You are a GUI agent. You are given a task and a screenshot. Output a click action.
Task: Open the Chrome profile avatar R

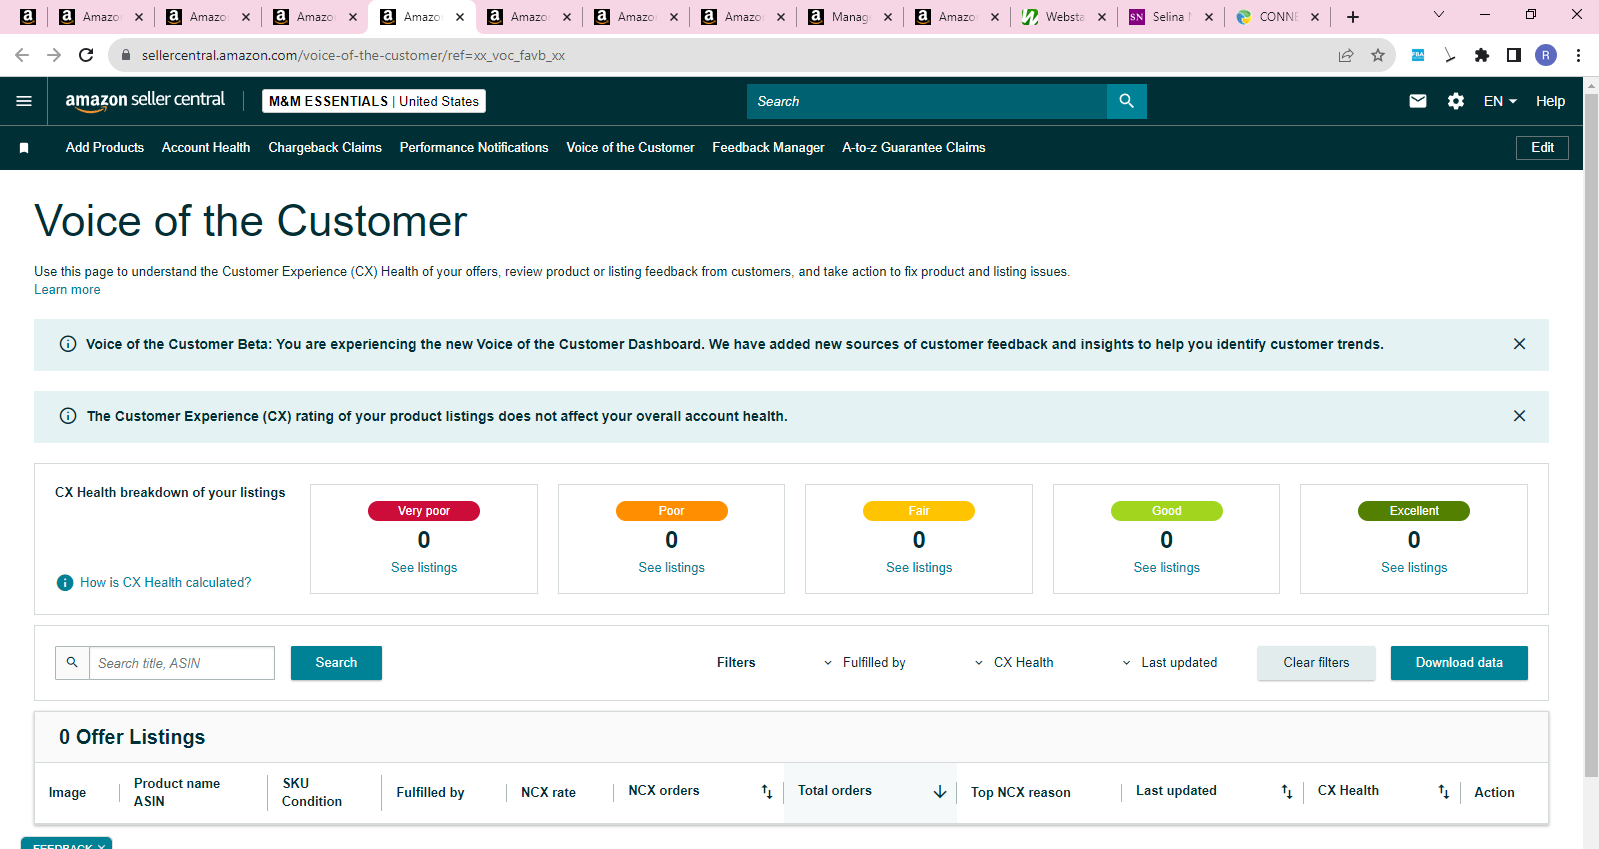(x=1546, y=55)
